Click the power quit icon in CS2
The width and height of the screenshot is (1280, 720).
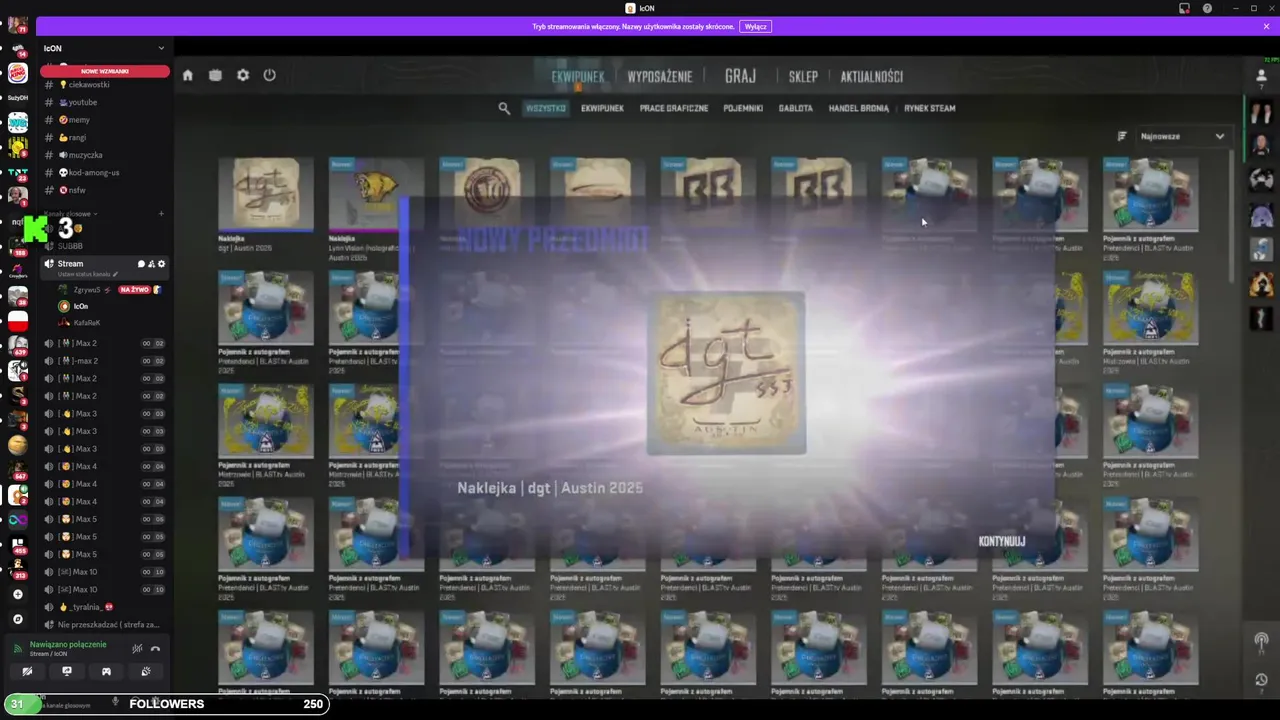[x=270, y=75]
